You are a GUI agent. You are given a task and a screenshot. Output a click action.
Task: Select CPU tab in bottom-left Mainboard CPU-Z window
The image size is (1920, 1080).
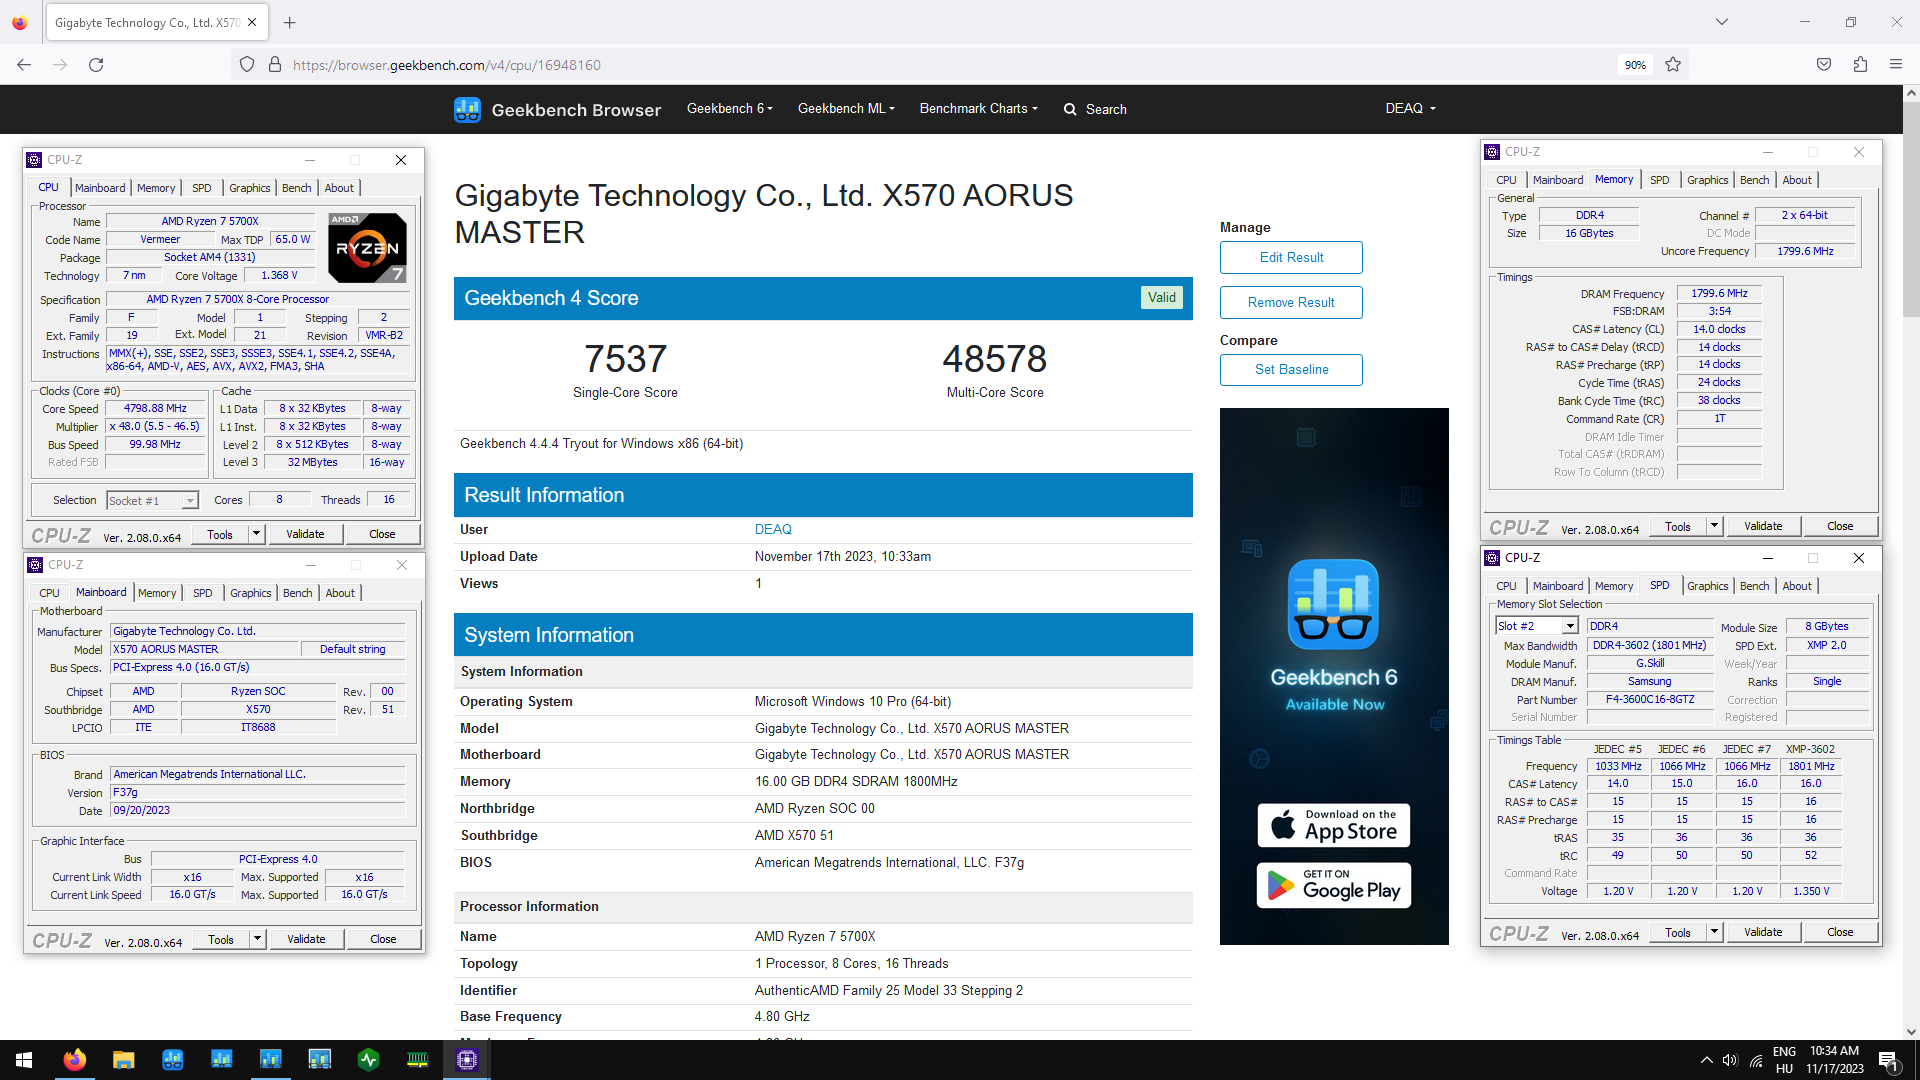[x=49, y=593]
